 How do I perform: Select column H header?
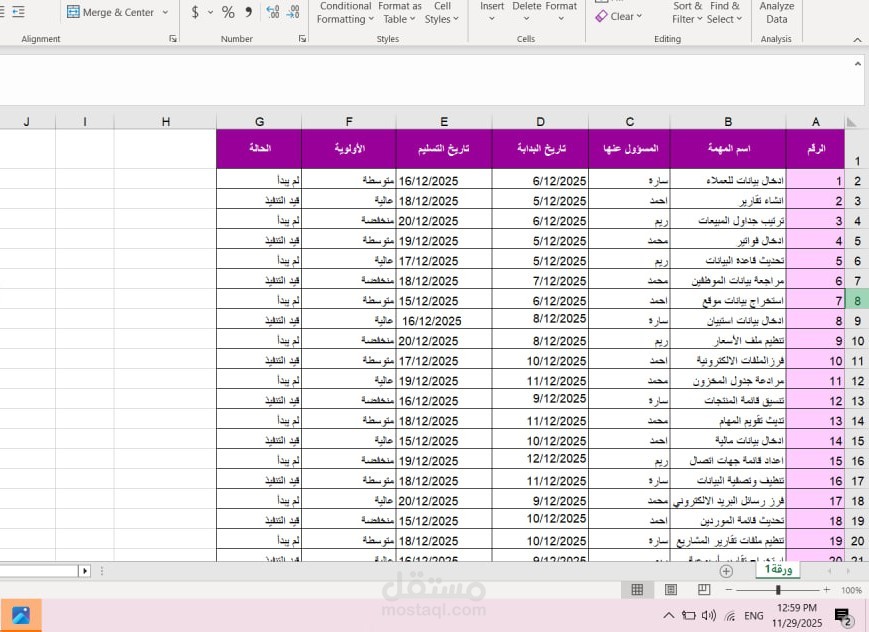pyautogui.click(x=166, y=121)
